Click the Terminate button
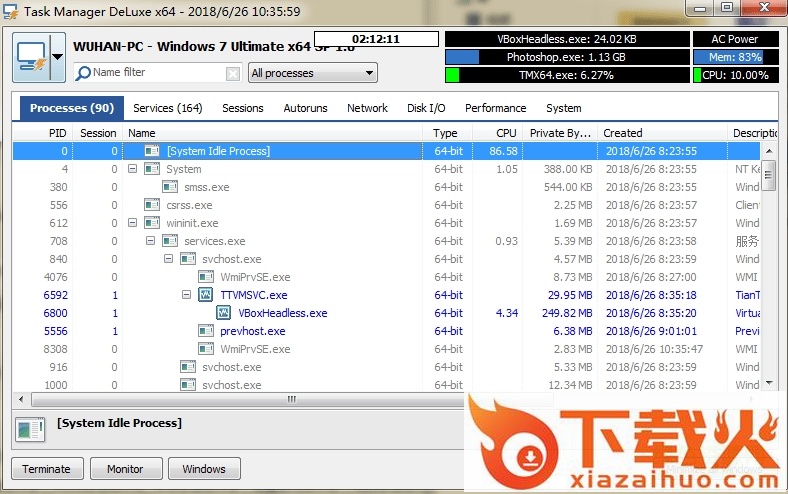The image size is (788, 494). (x=46, y=469)
